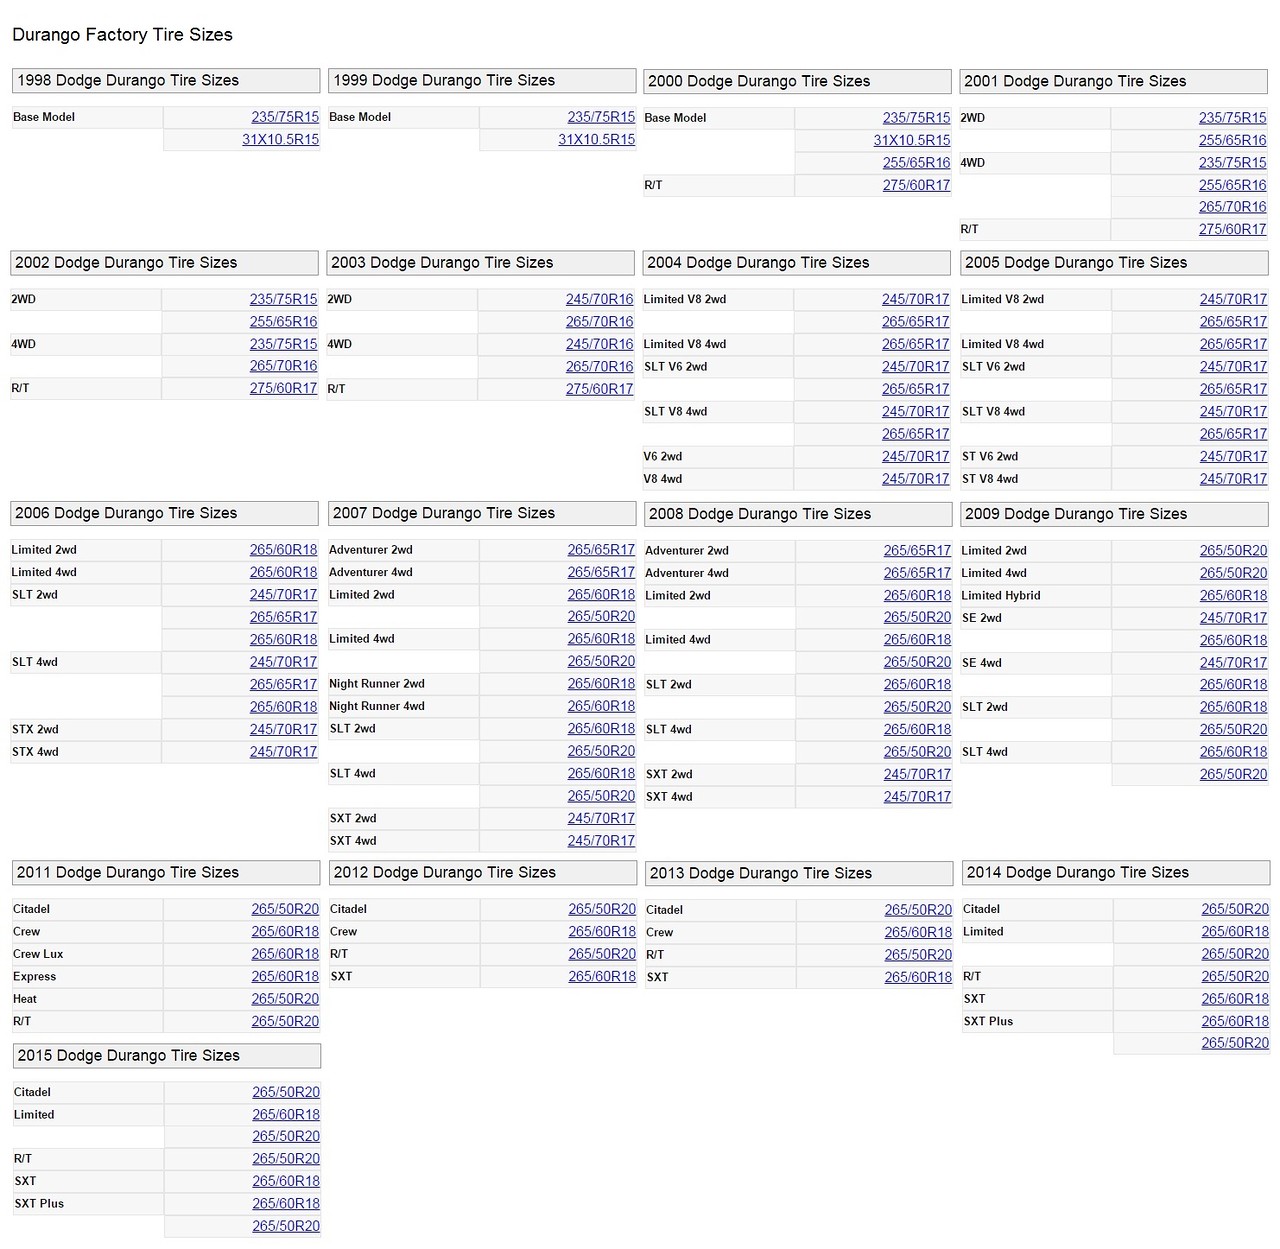The height and width of the screenshot is (1249, 1280).
Task: Click 245/70R17 for 2008 SXT 4wd
Action: [917, 797]
